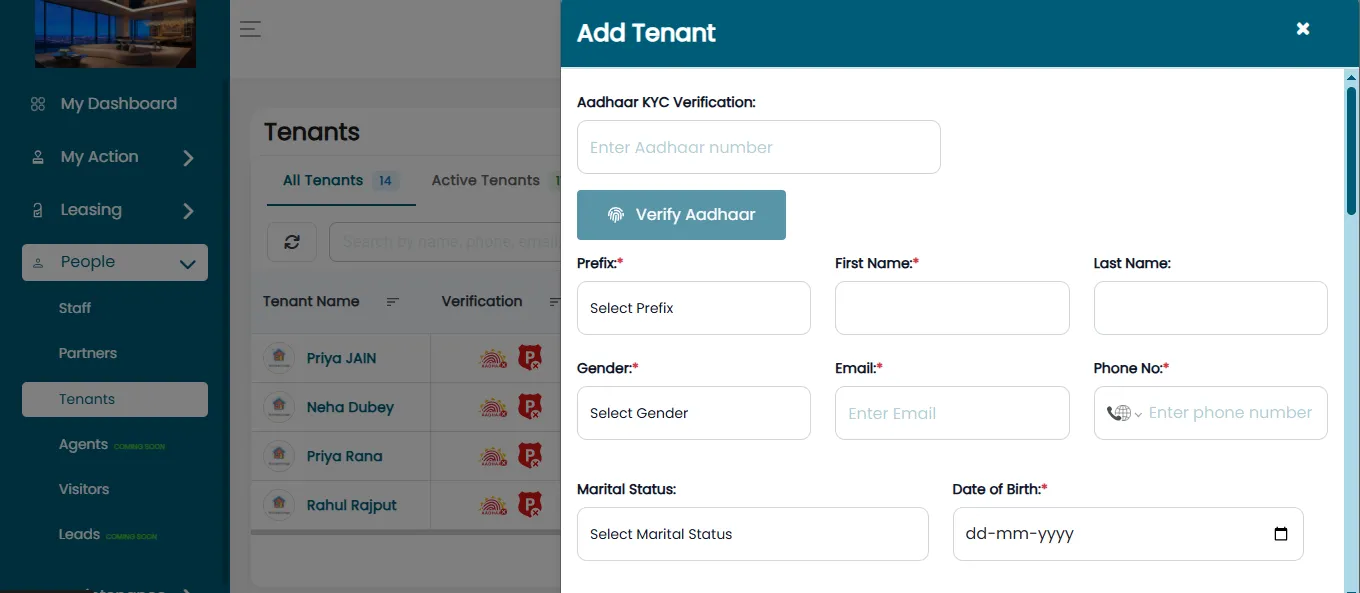Open the Select Gender dropdown
The image size is (1360, 593).
[x=694, y=413]
